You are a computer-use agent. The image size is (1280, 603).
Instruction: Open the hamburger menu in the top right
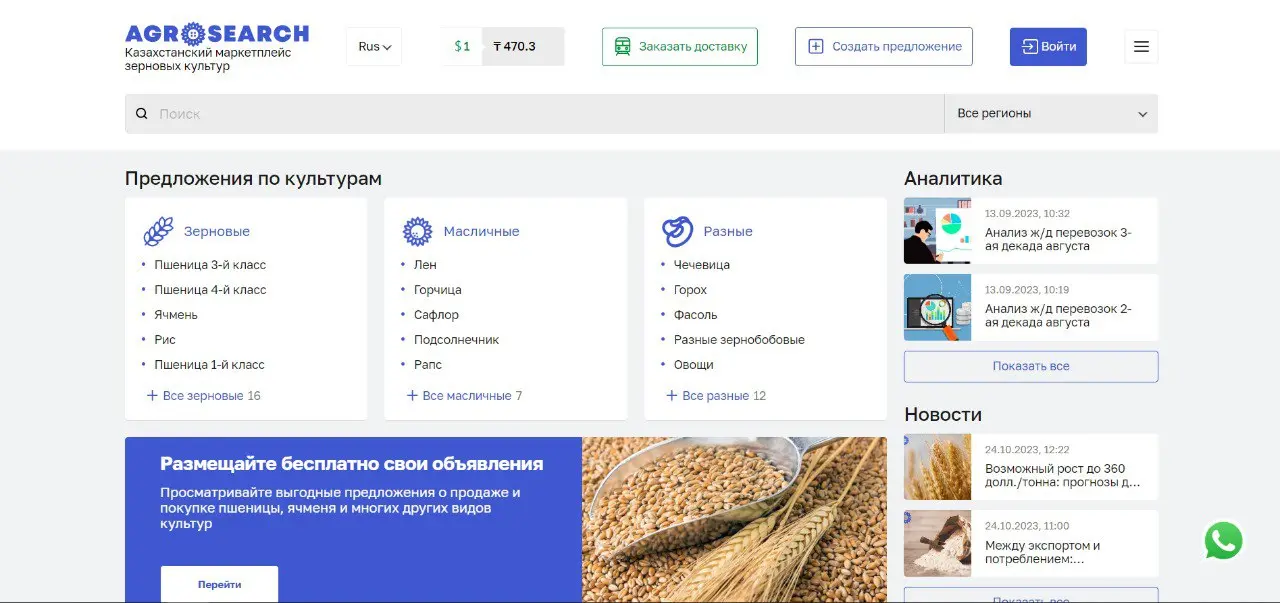click(1141, 46)
